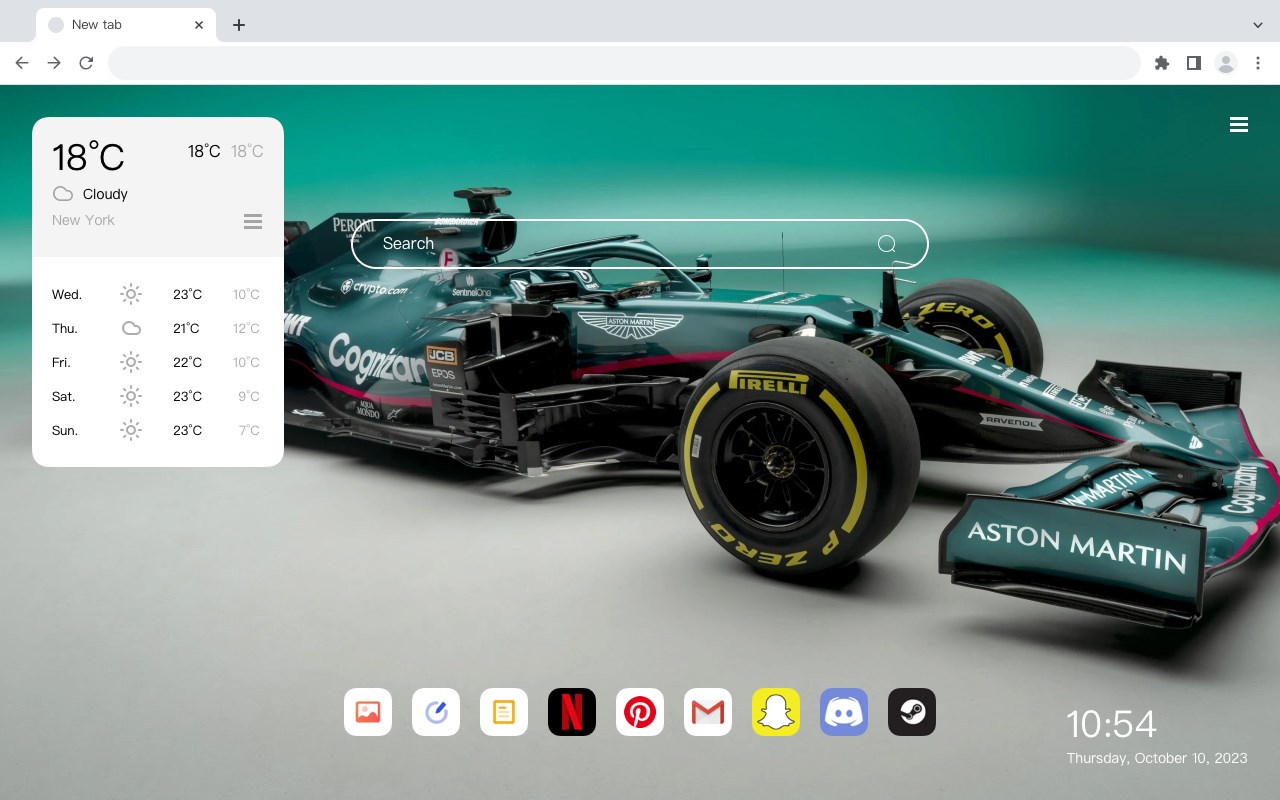Open the Netflix shortcut
The image size is (1280, 800).
tap(572, 712)
